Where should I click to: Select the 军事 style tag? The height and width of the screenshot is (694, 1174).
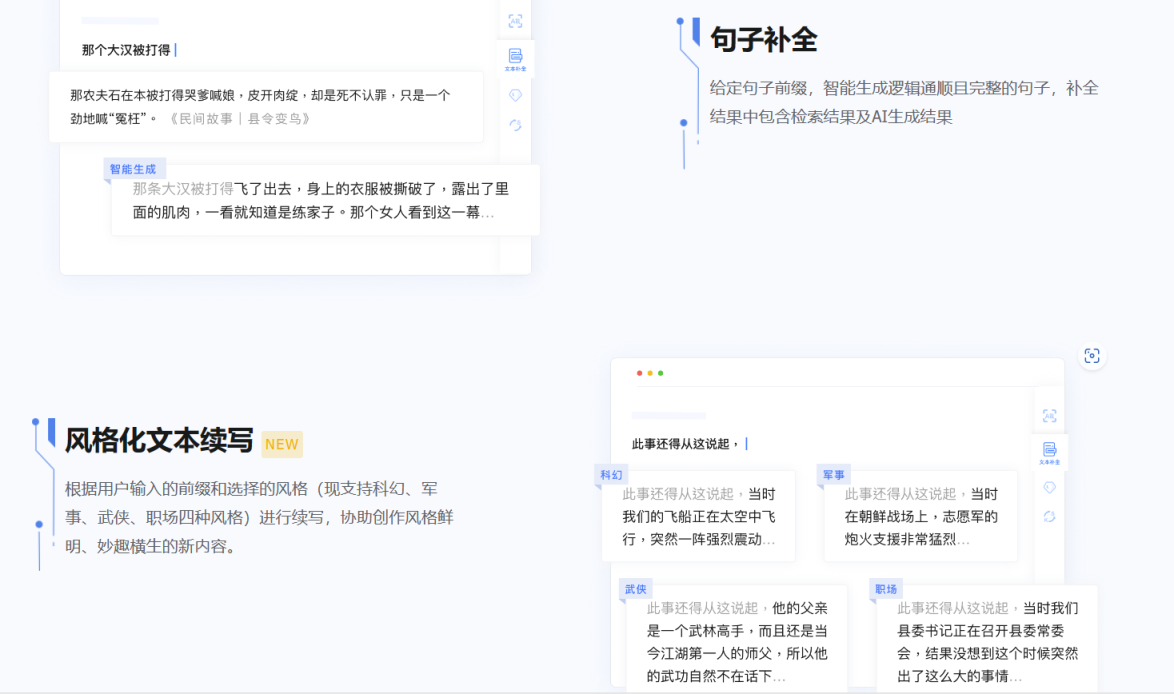(833, 475)
